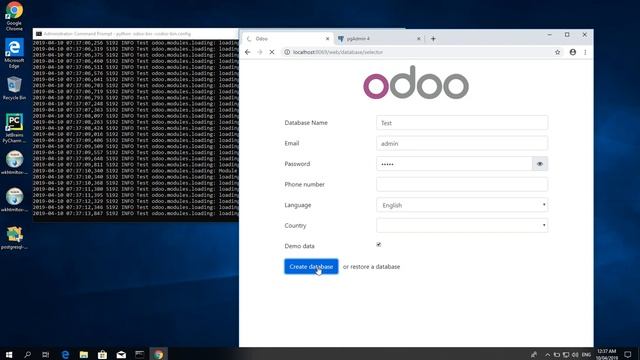
Task: Click Chrome forward arrow
Action: (260, 52)
